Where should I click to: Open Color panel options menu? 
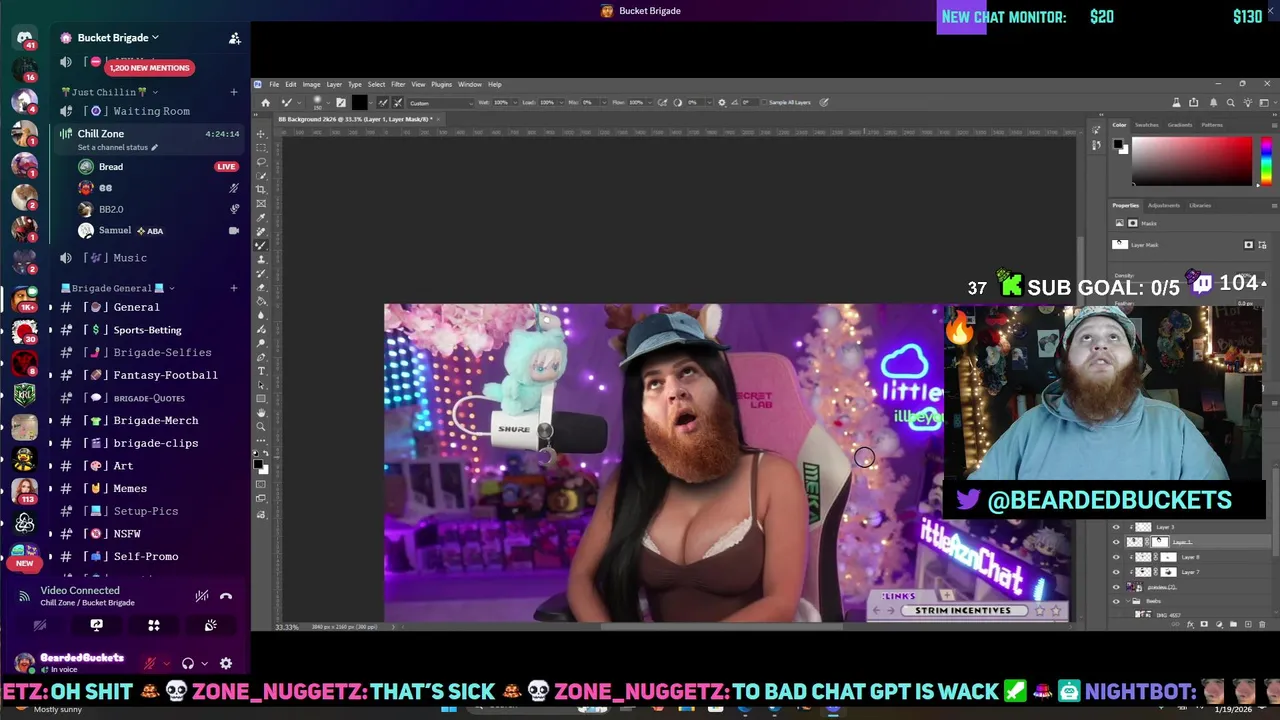1274,125
